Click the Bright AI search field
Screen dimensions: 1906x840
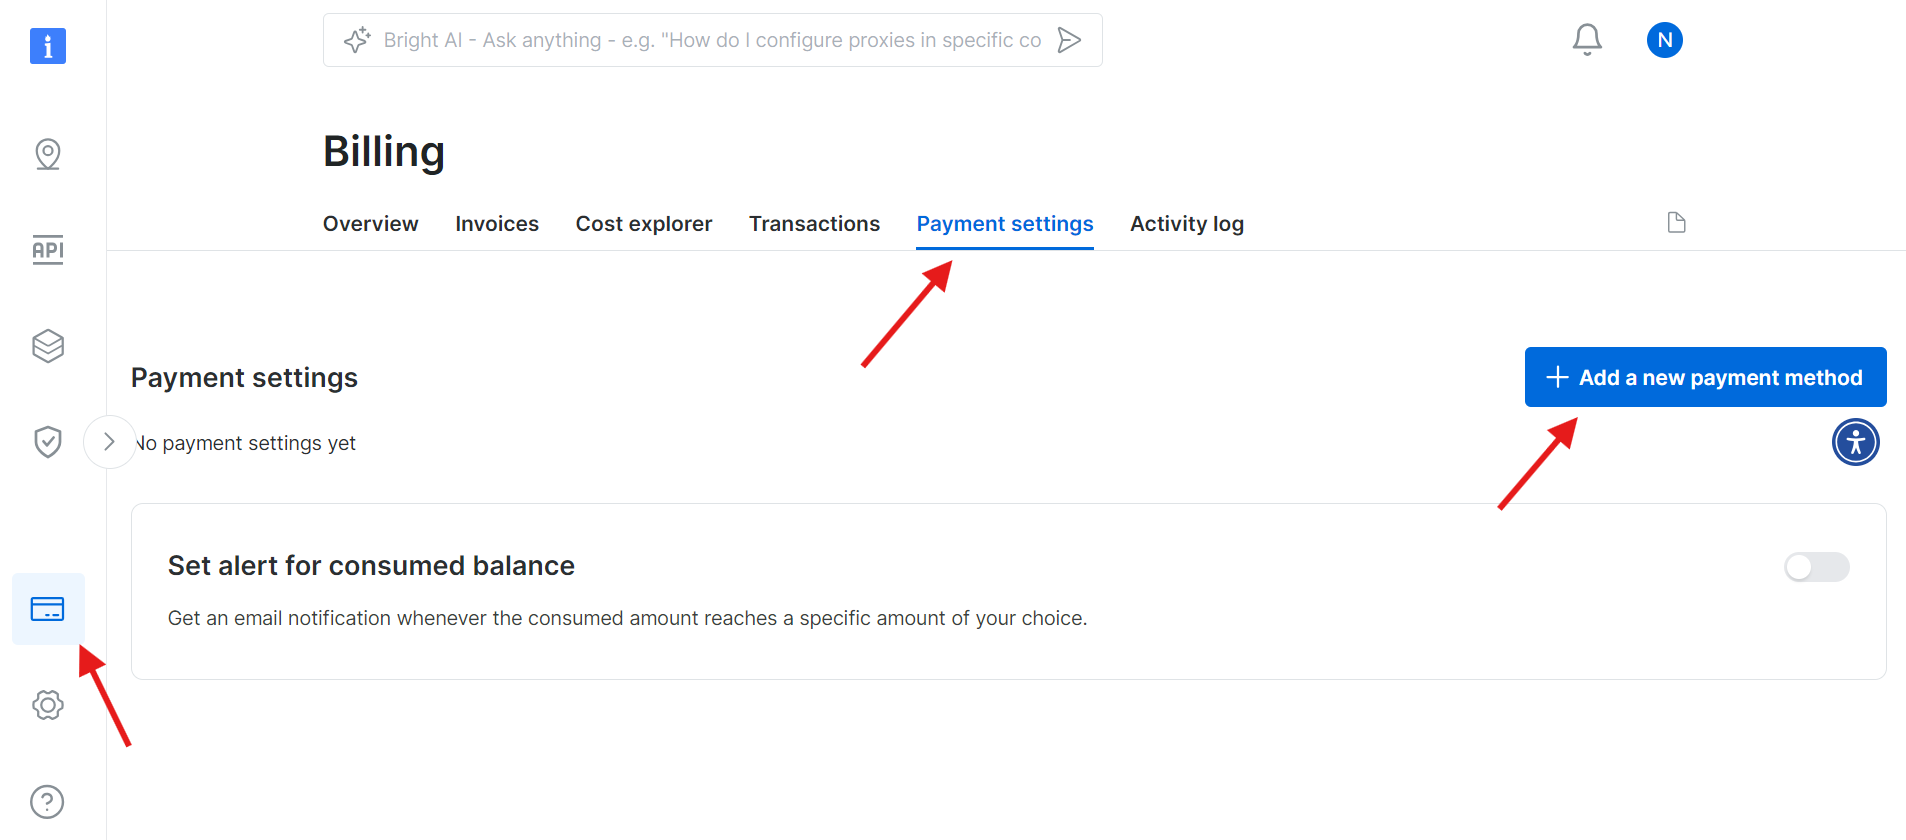coord(700,40)
